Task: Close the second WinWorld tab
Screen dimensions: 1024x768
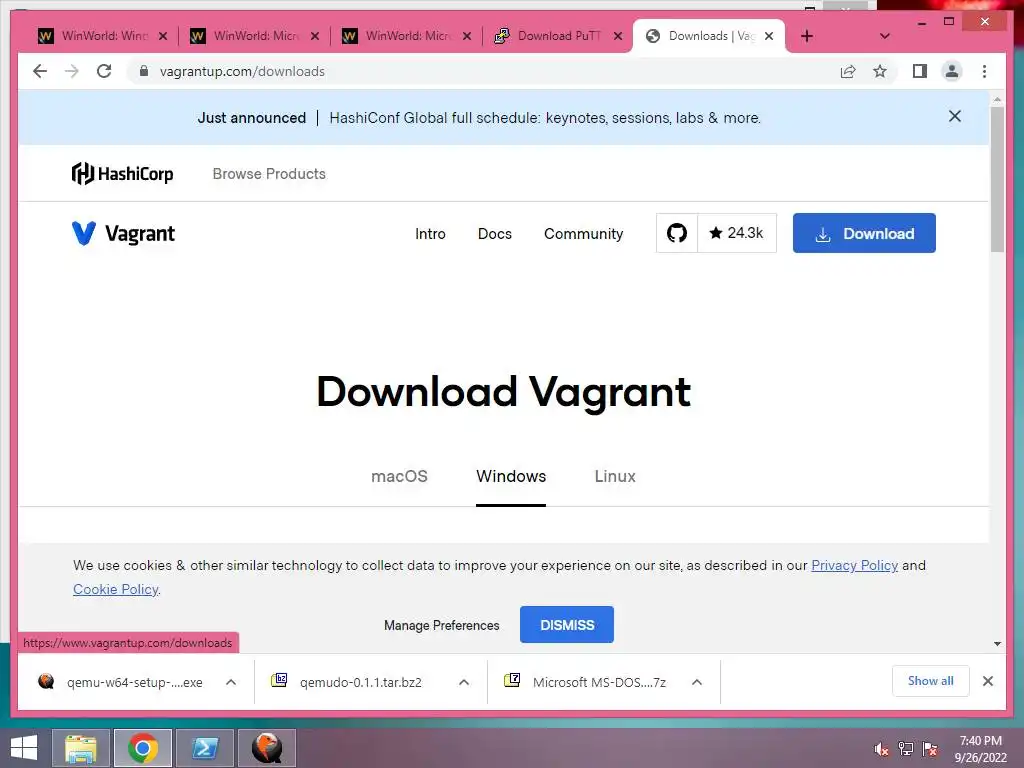Action: coord(315,36)
